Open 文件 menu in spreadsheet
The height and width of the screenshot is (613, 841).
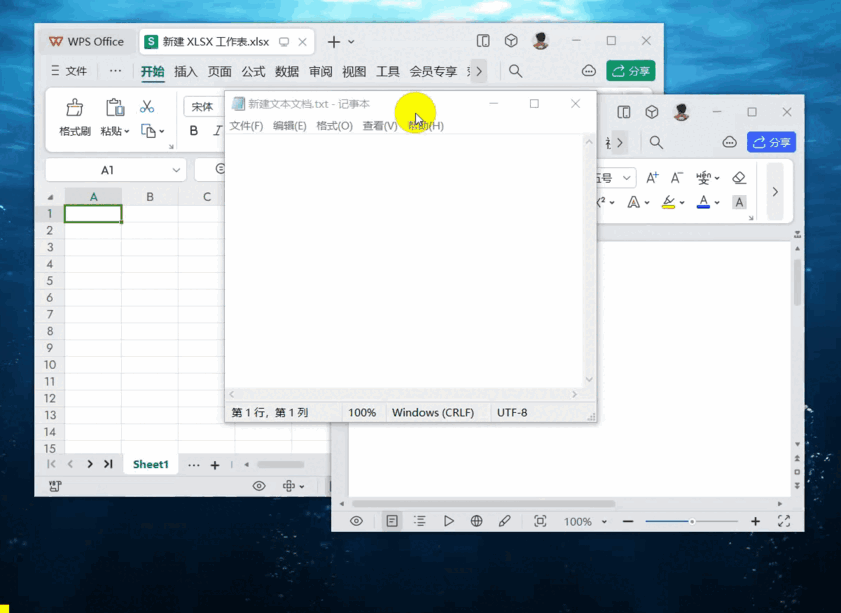[69, 71]
